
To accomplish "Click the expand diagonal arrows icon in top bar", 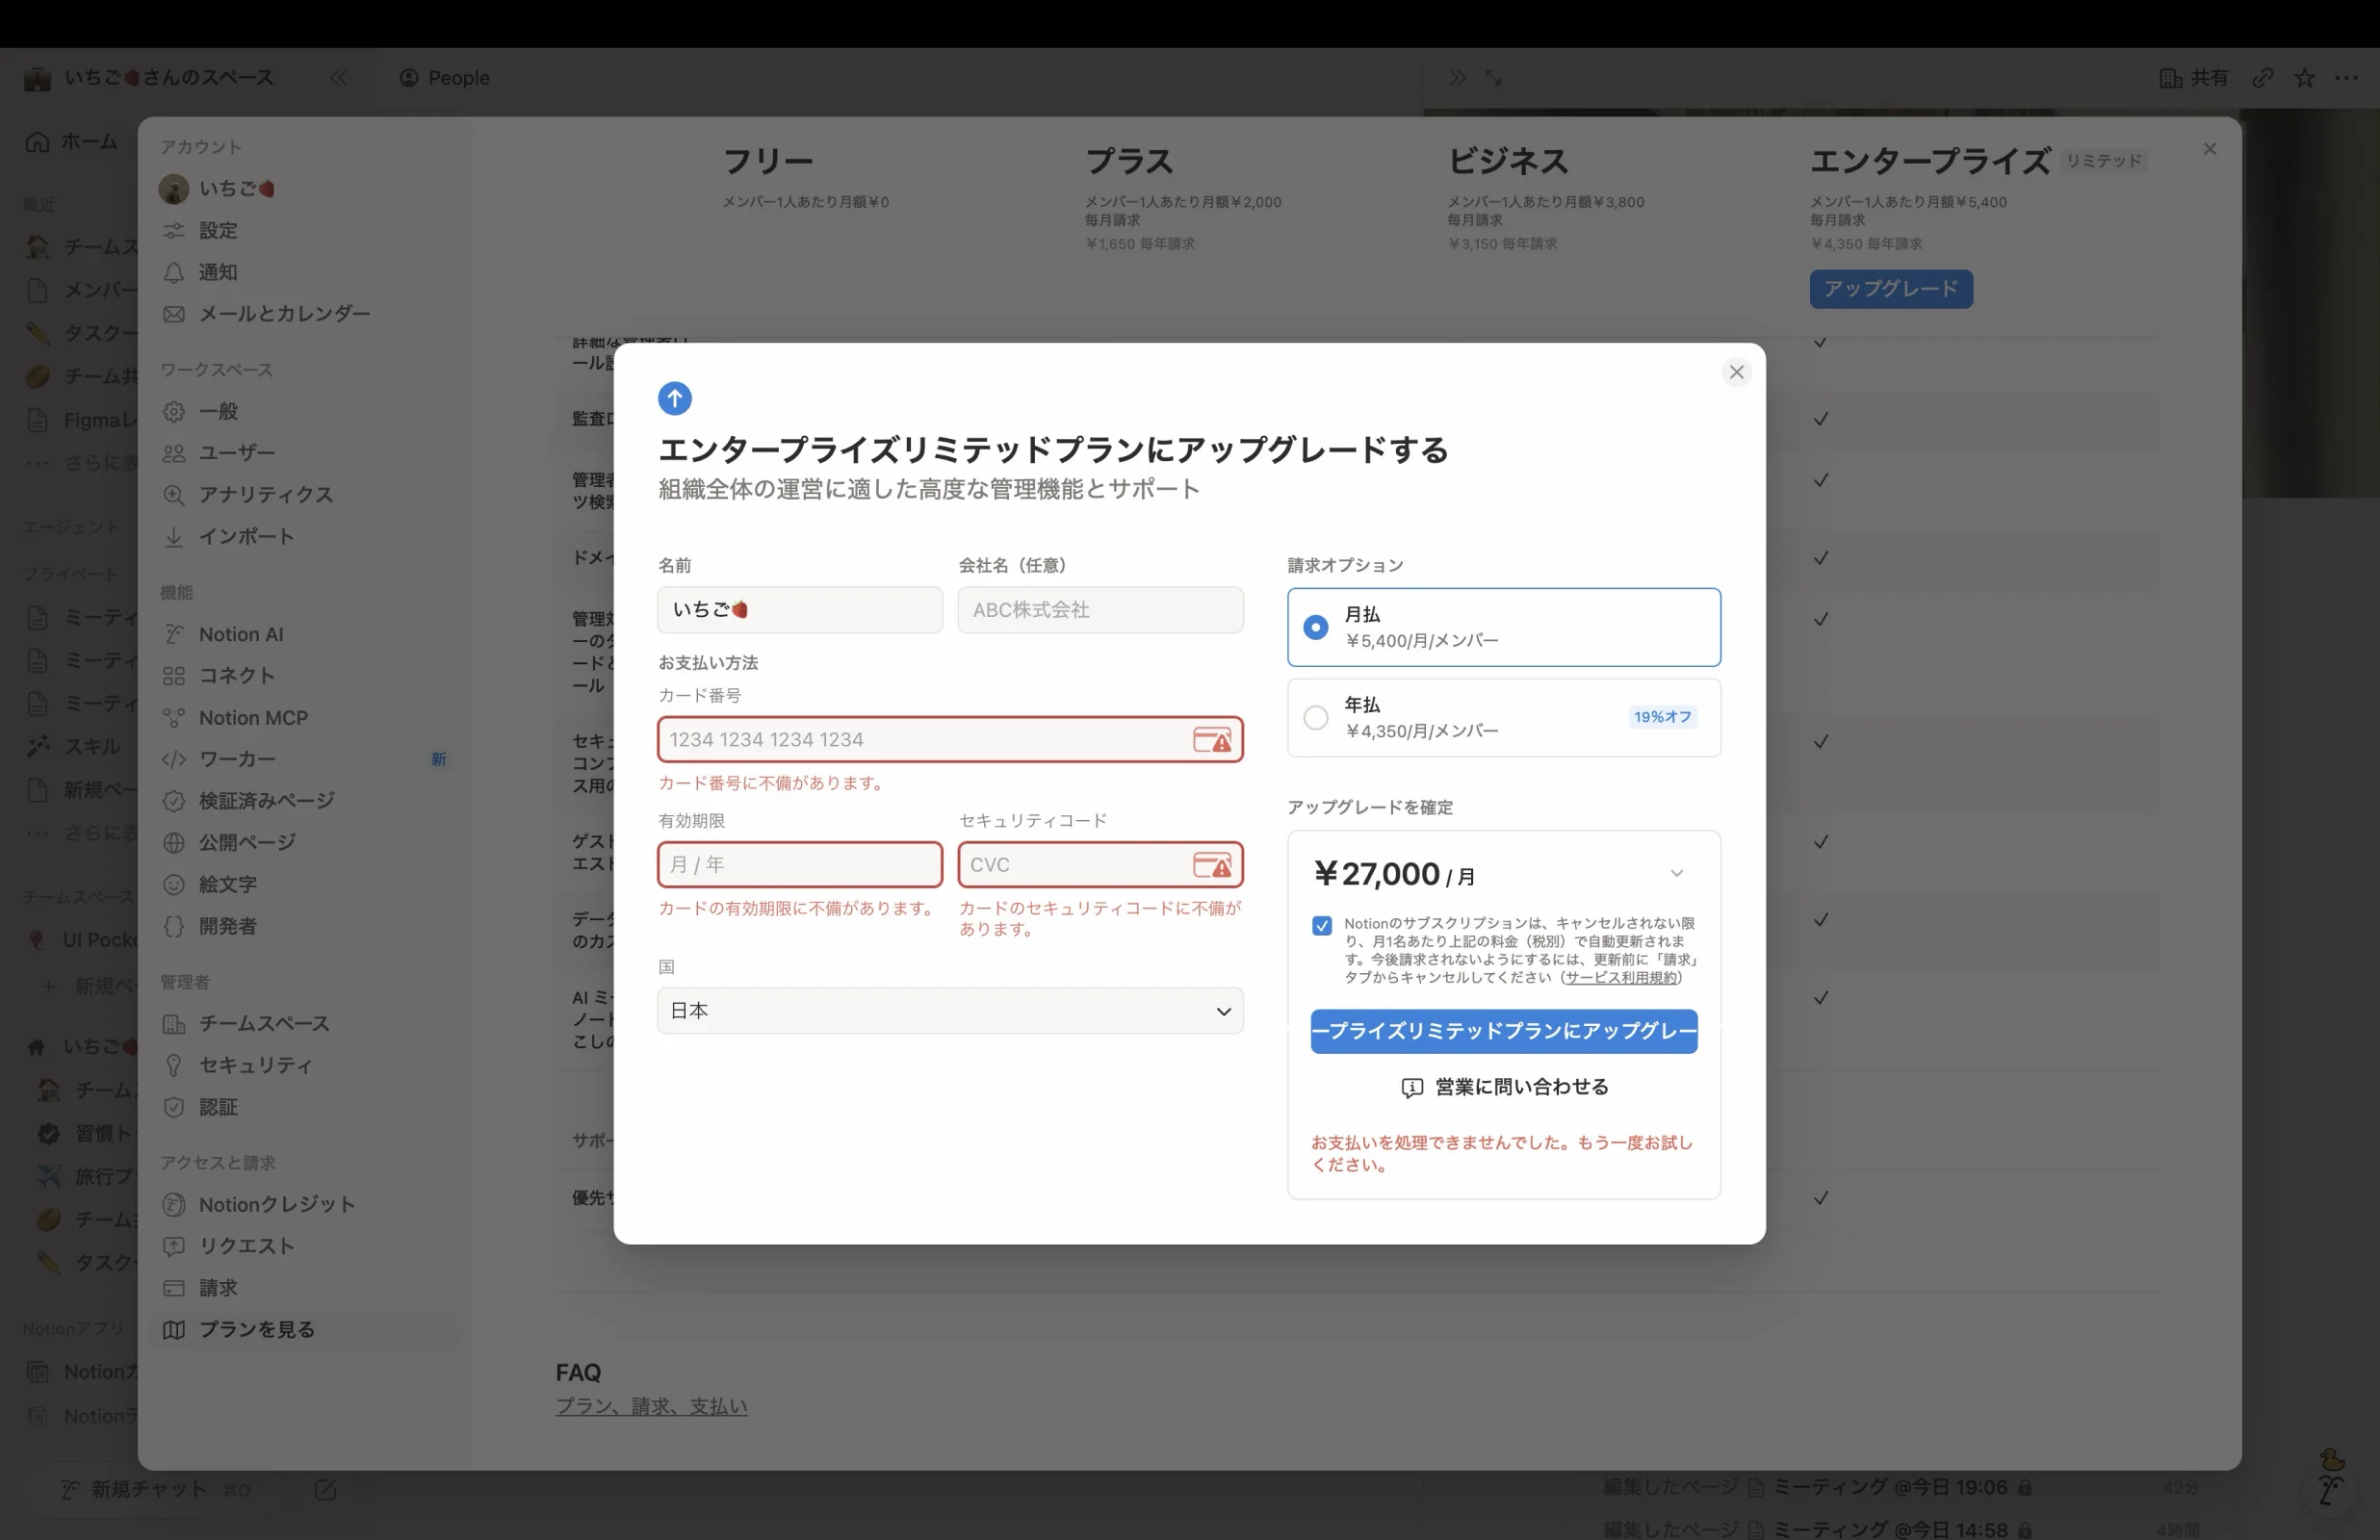I will pyautogui.click(x=1493, y=78).
